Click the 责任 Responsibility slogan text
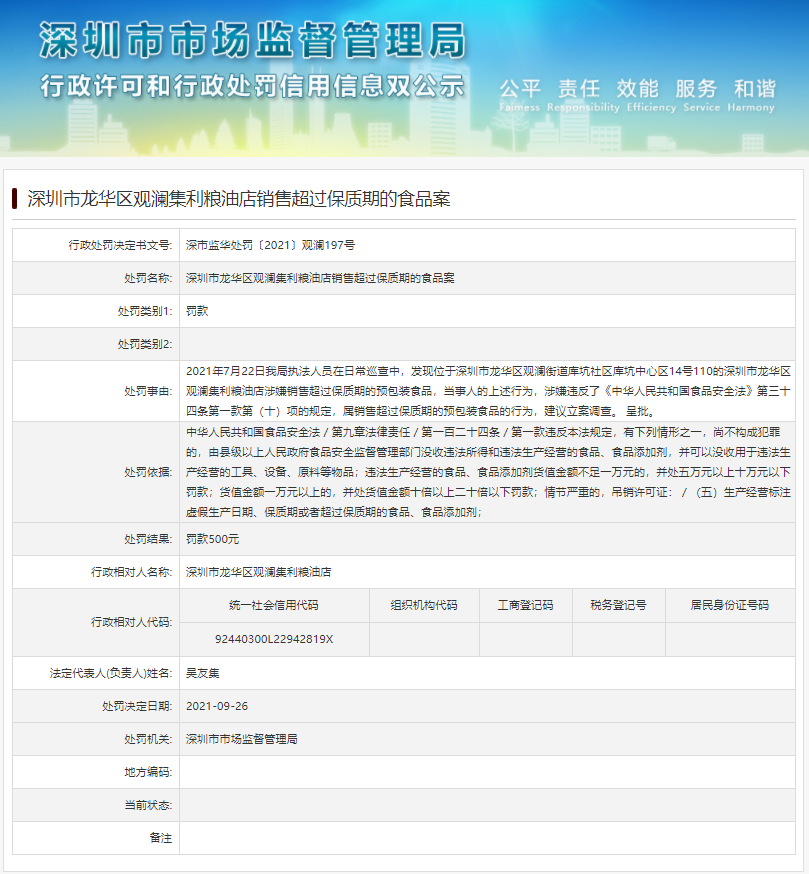The image size is (809, 874). [583, 95]
